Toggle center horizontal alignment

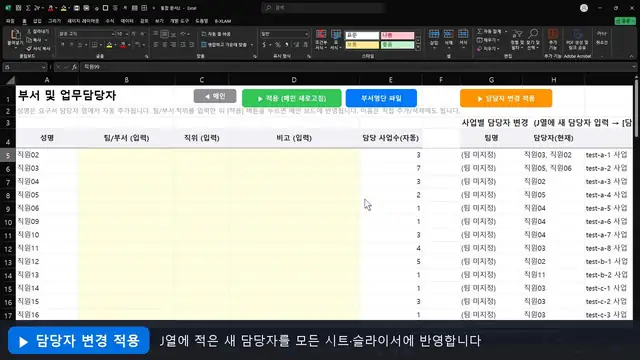click(165, 44)
